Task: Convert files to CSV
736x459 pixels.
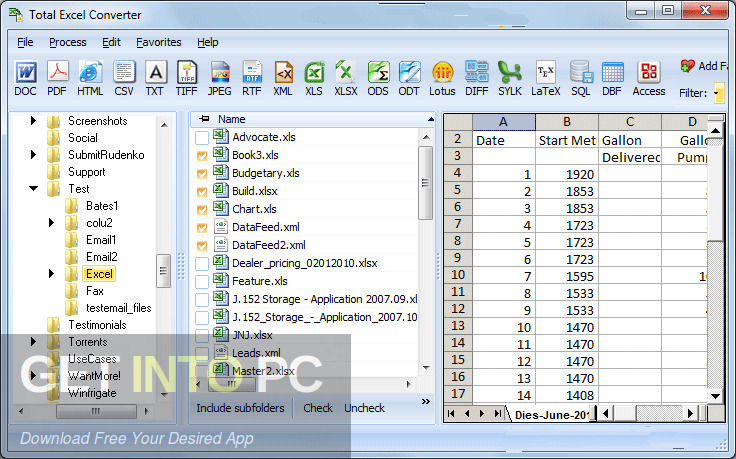Action: pyautogui.click(x=124, y=78)
